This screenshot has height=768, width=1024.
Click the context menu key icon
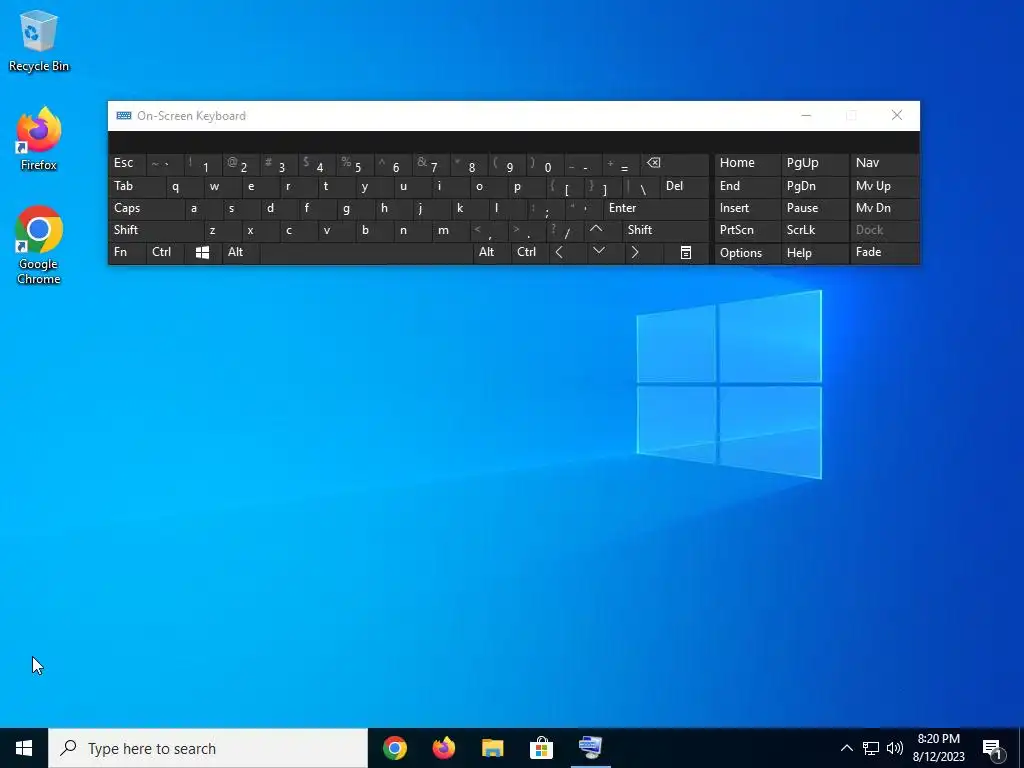(x=686, y=253)
